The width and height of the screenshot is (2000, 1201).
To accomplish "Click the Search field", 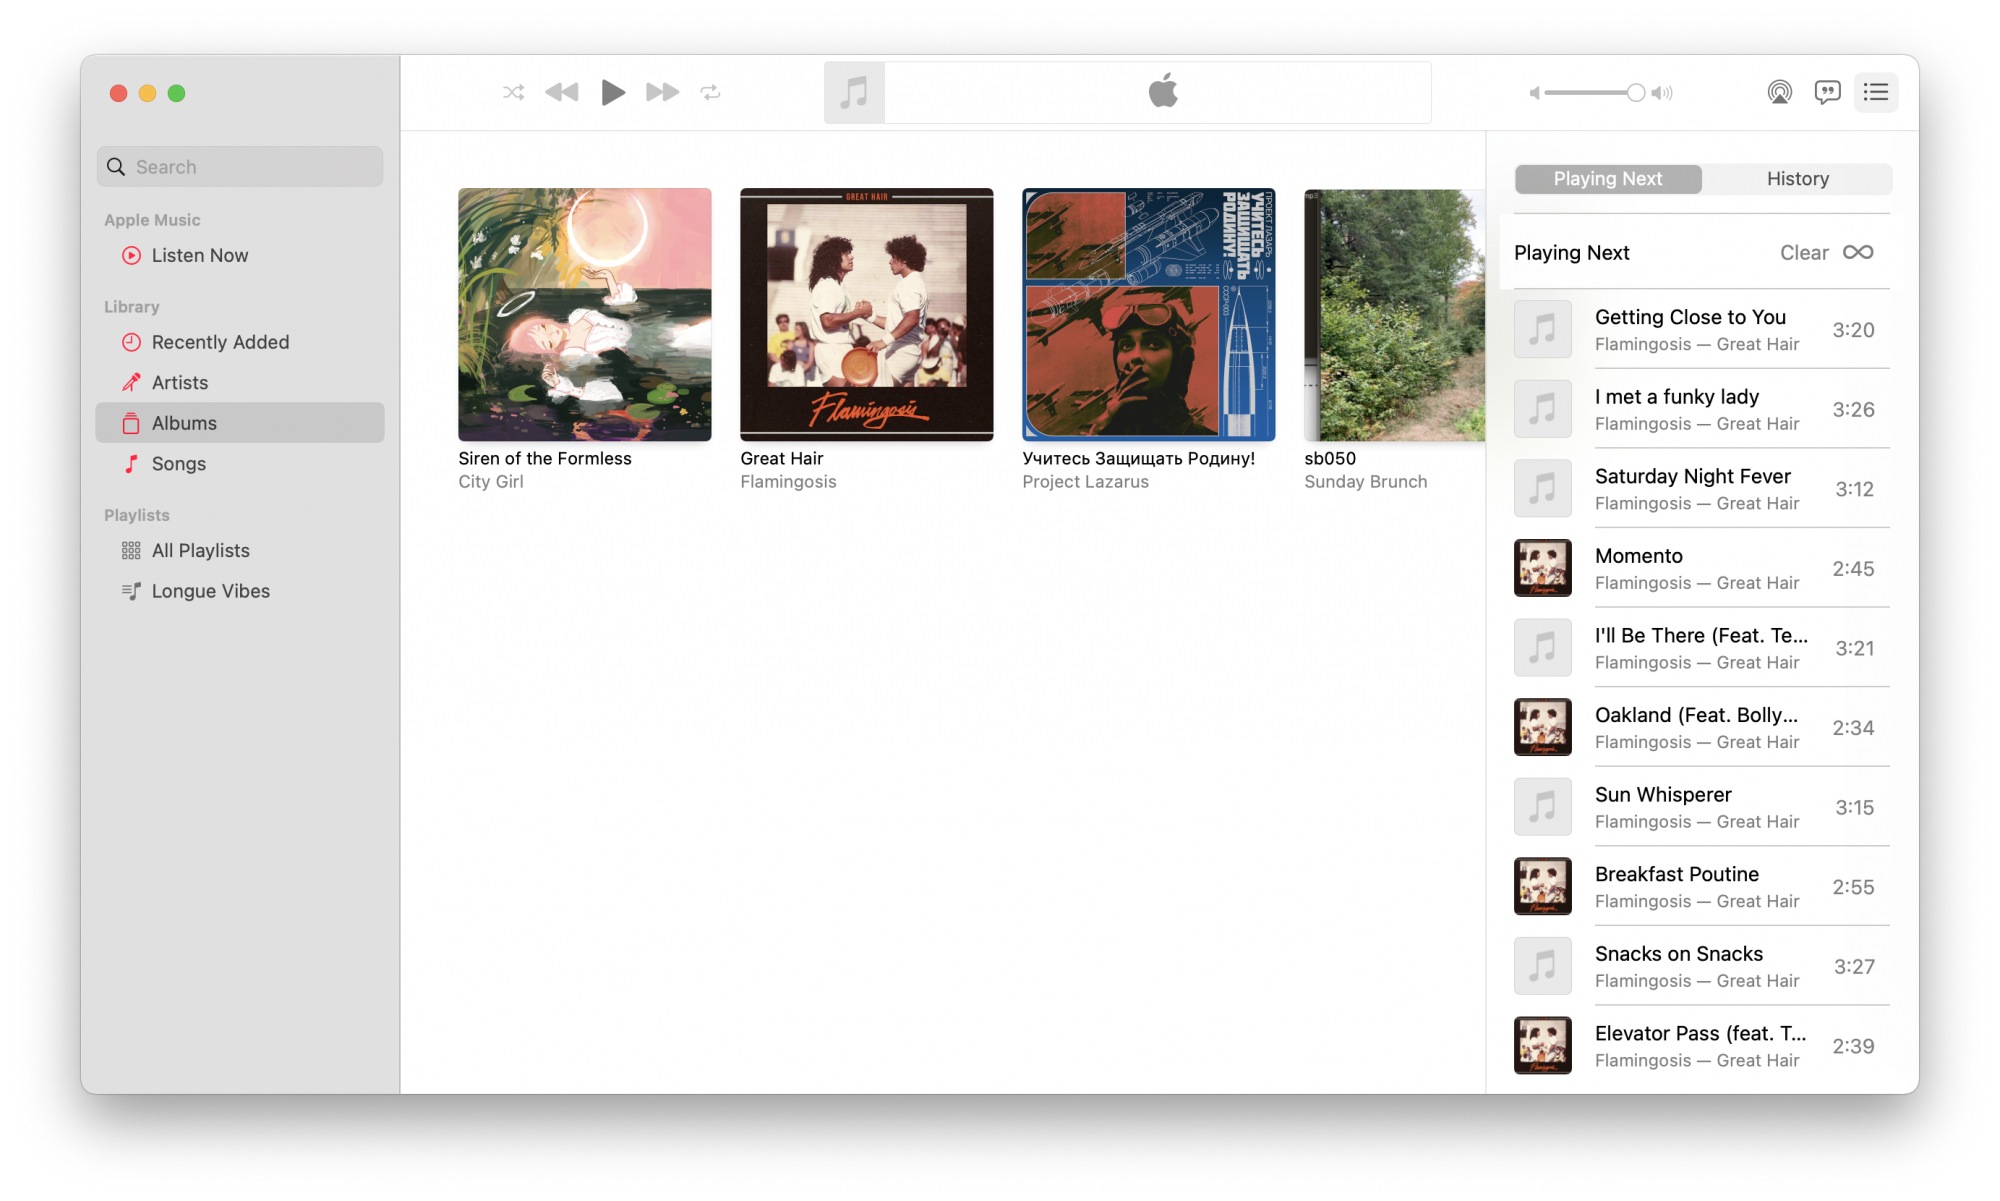I will (240, 166).
